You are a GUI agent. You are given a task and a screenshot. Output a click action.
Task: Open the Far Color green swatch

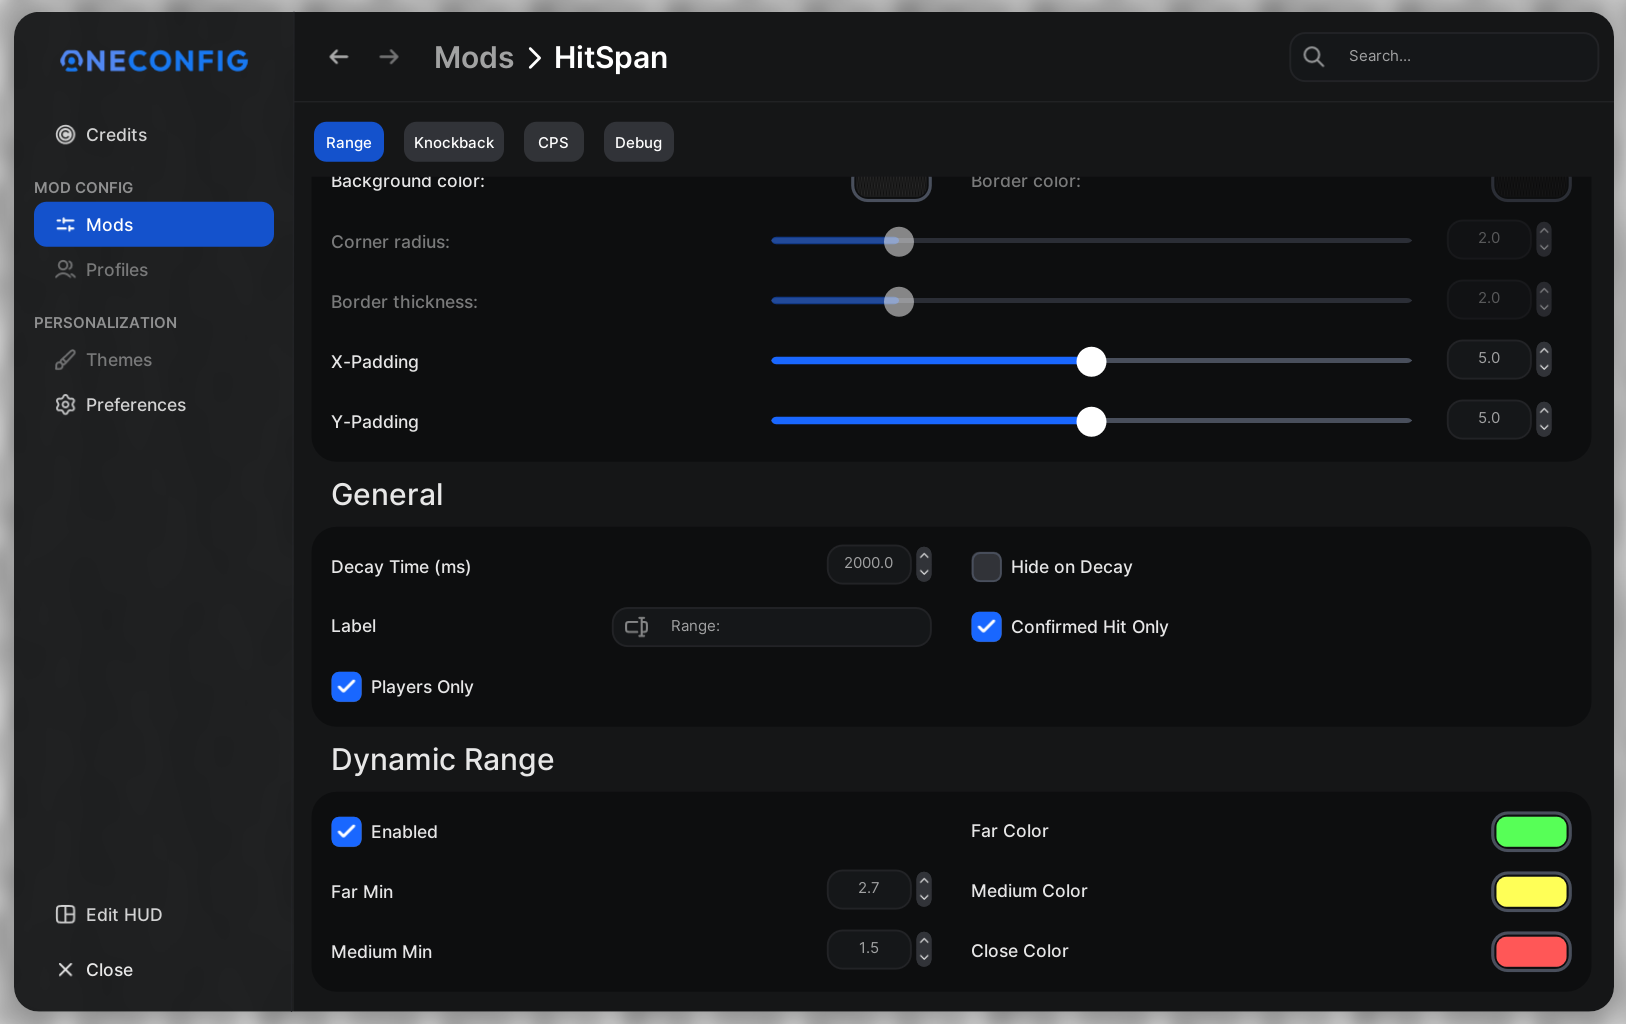click(1531, 832)
